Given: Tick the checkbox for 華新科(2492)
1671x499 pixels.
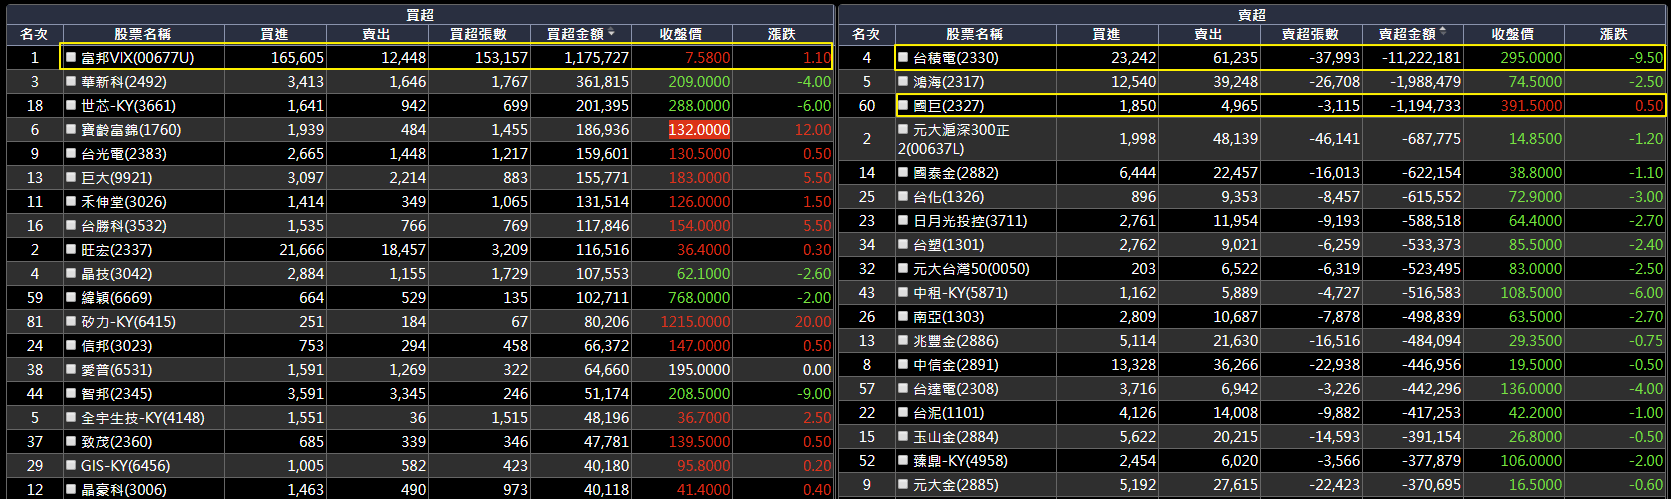Looking at the screenshot, I should click(x=71, y=81).
